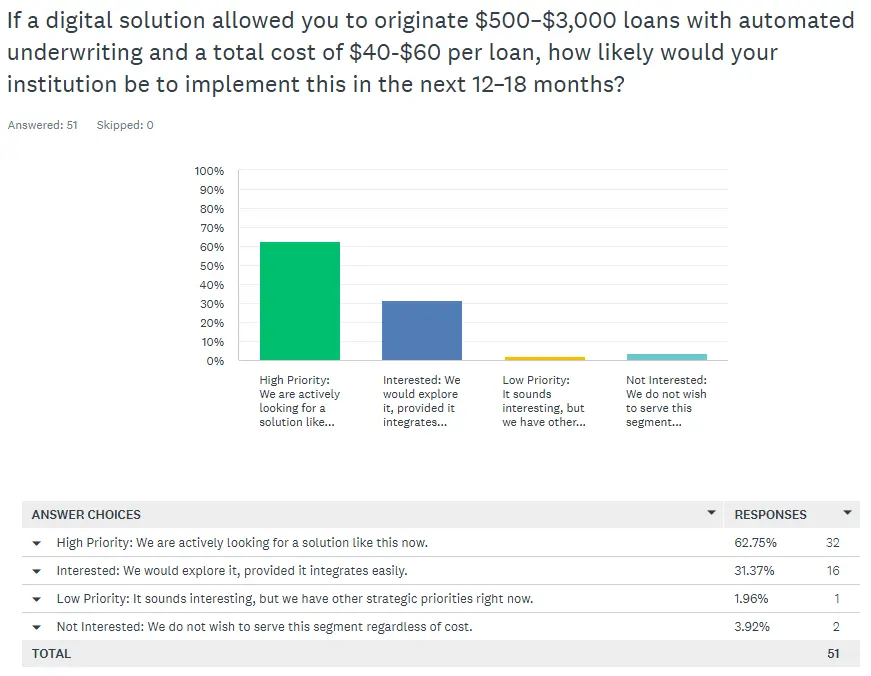Click the teal Not Interested bar

666,357
